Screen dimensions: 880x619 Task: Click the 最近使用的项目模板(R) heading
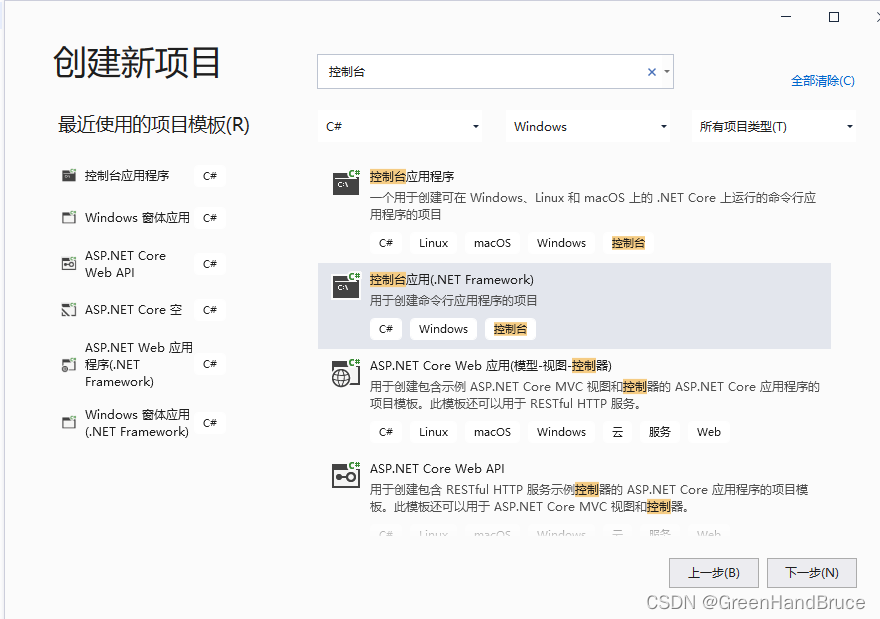(x=154, y=125)
